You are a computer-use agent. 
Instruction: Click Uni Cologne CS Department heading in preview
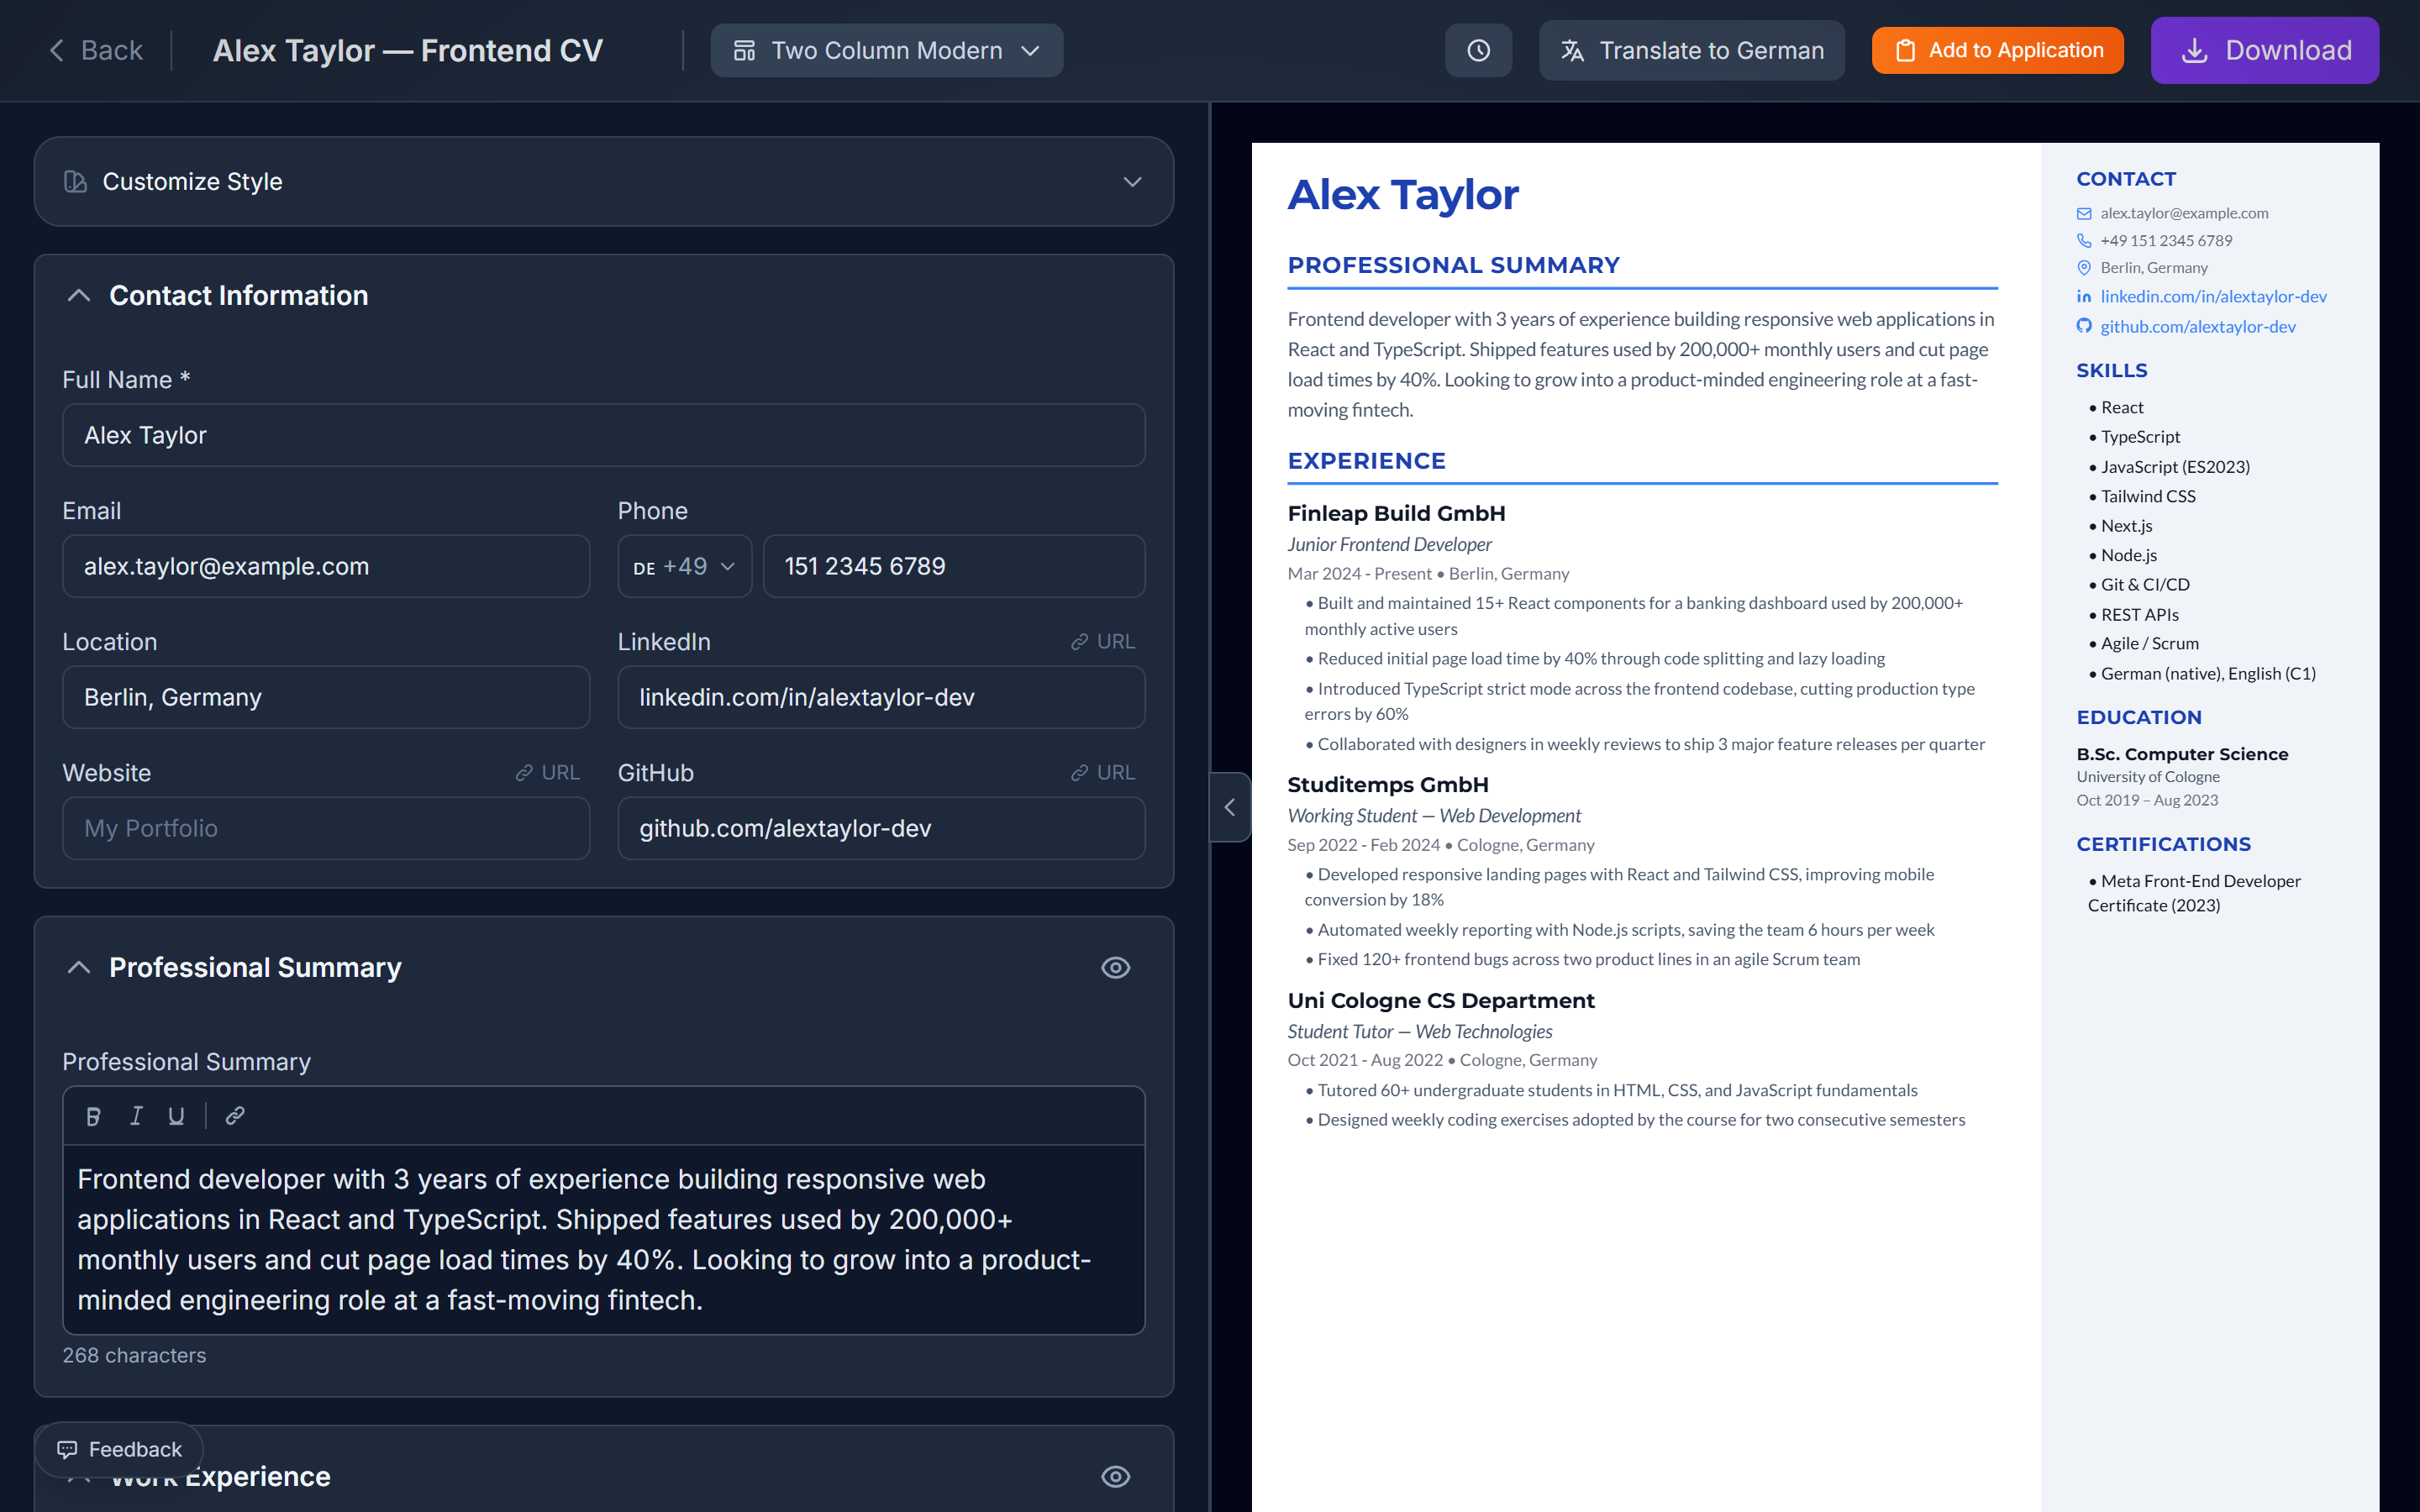tap(1441, 1001)
